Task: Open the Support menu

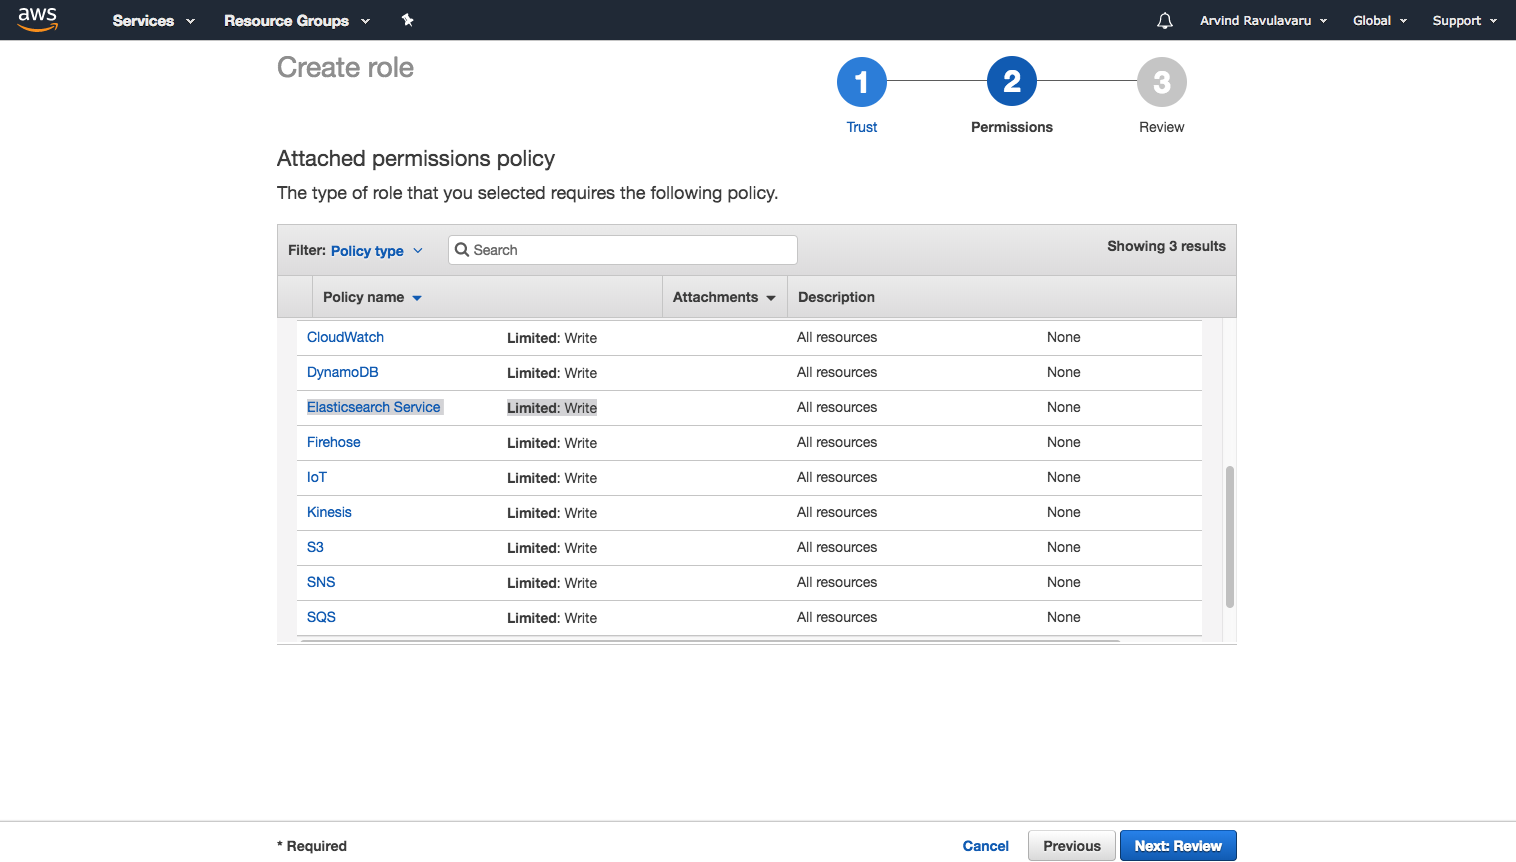Action: click(1464, 20)
